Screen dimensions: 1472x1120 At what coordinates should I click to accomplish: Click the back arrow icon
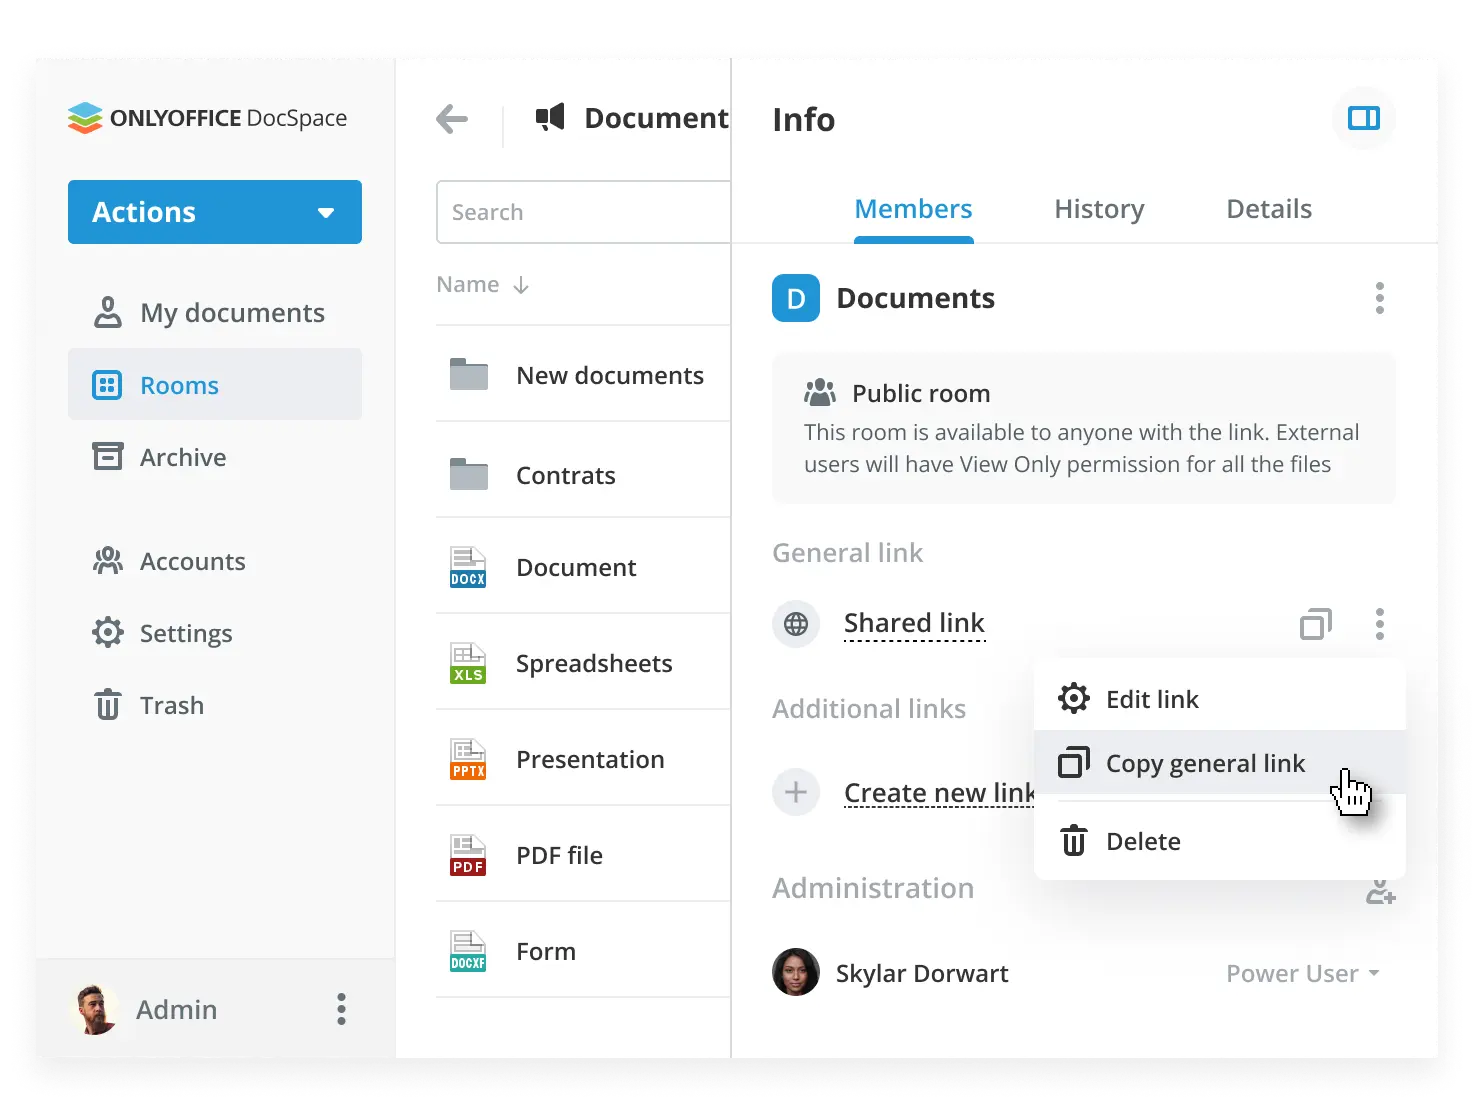[x=452, y=119]
